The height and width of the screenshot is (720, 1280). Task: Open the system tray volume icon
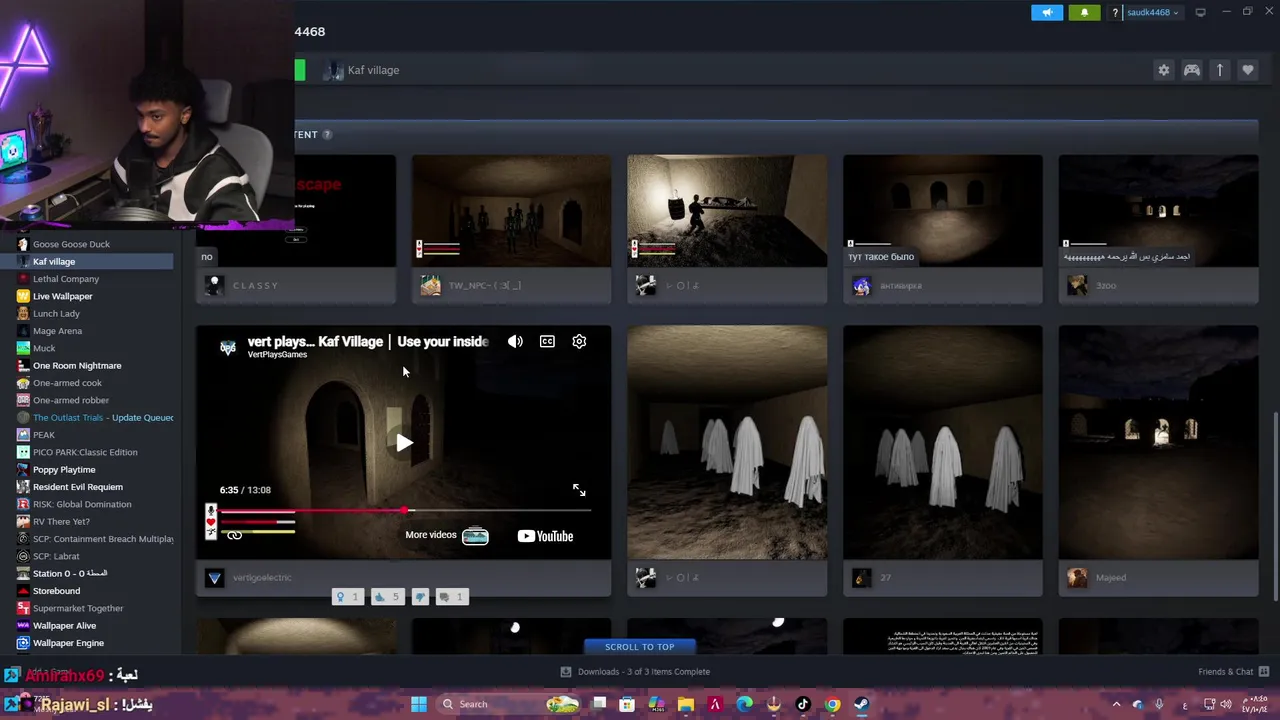pos(1225,704)
